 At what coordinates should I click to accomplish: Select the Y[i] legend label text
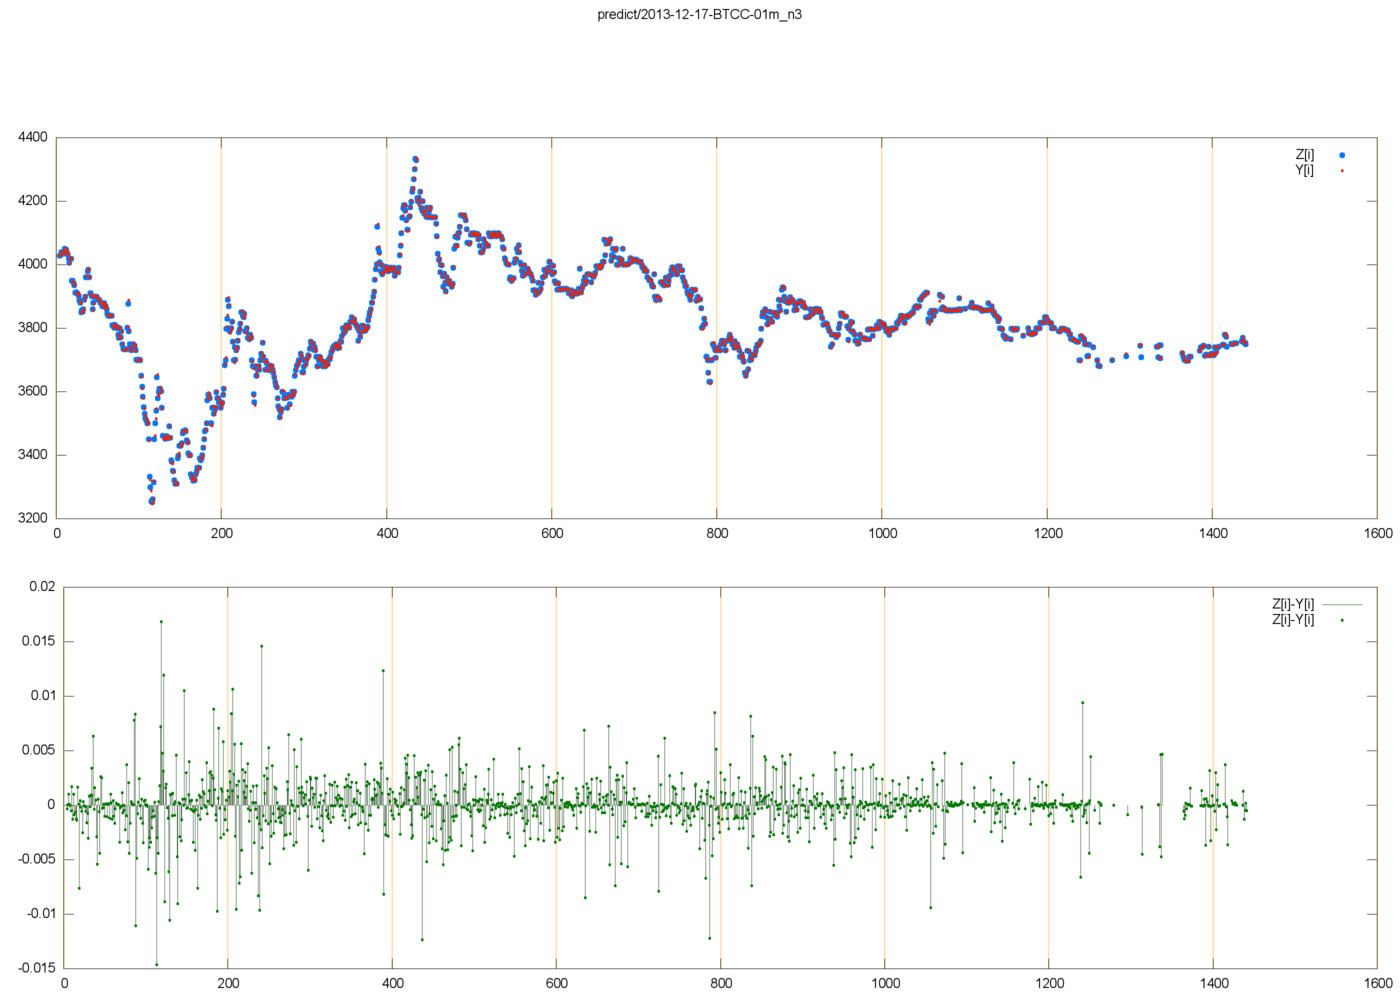[x=1304, y=170]
